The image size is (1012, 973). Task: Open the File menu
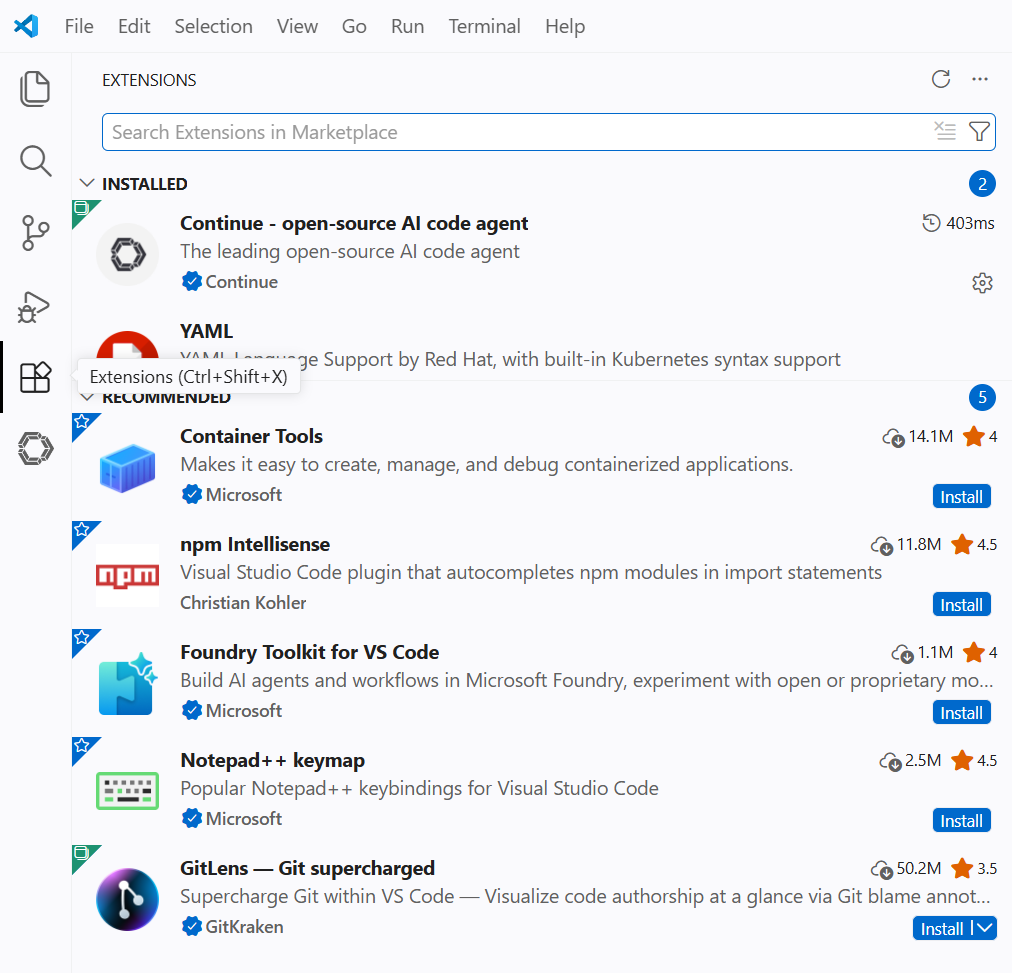point(79,26)
